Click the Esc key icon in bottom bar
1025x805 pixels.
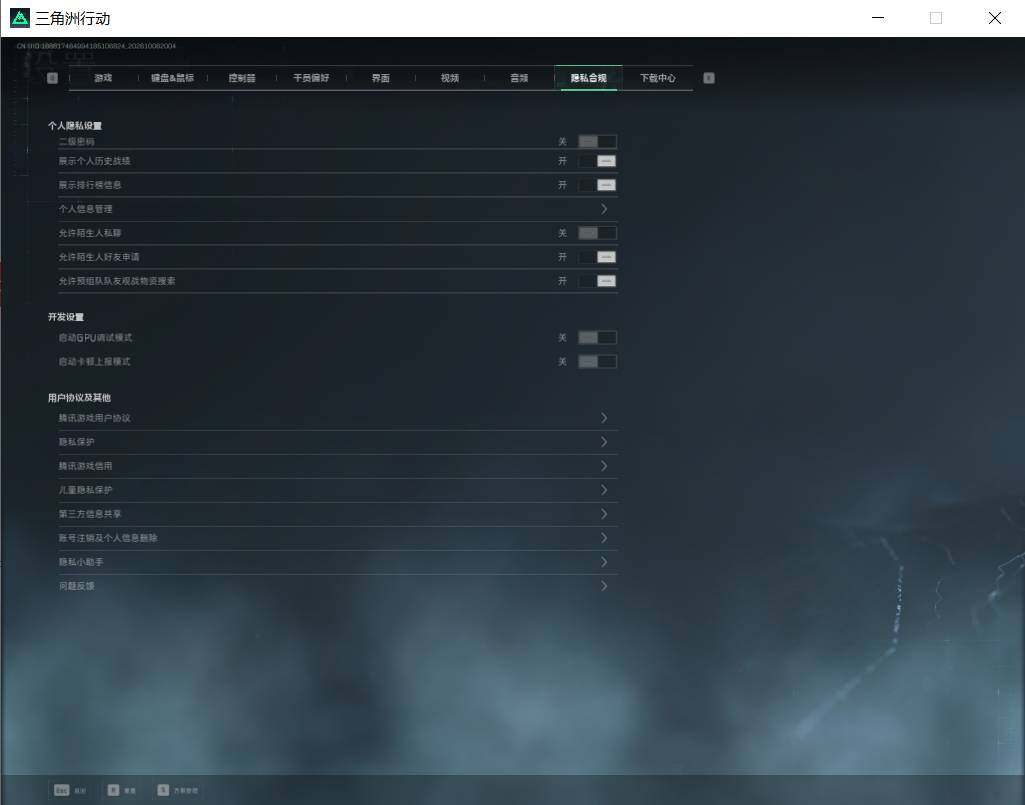point(61,790)
